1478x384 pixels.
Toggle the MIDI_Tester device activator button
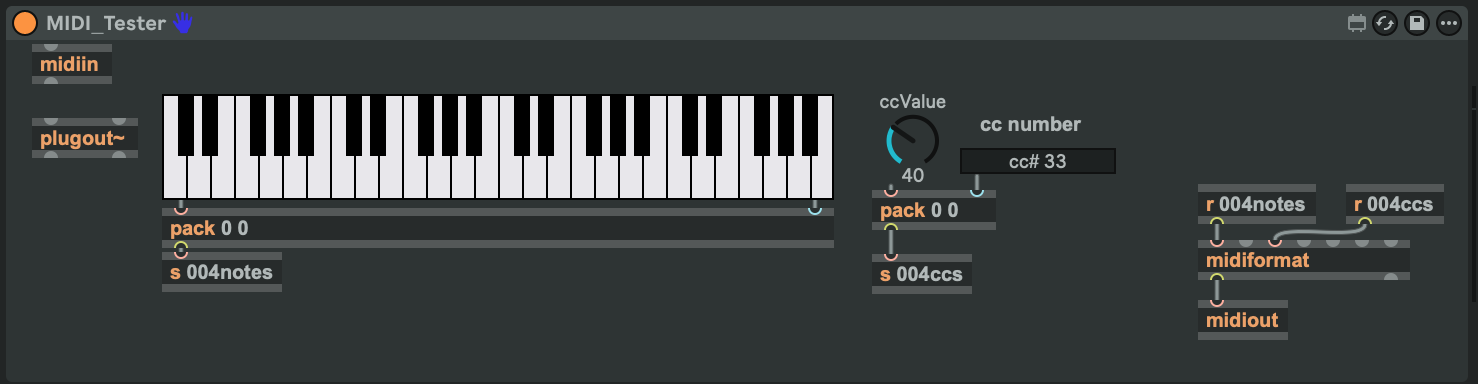[x=26, y=23]
